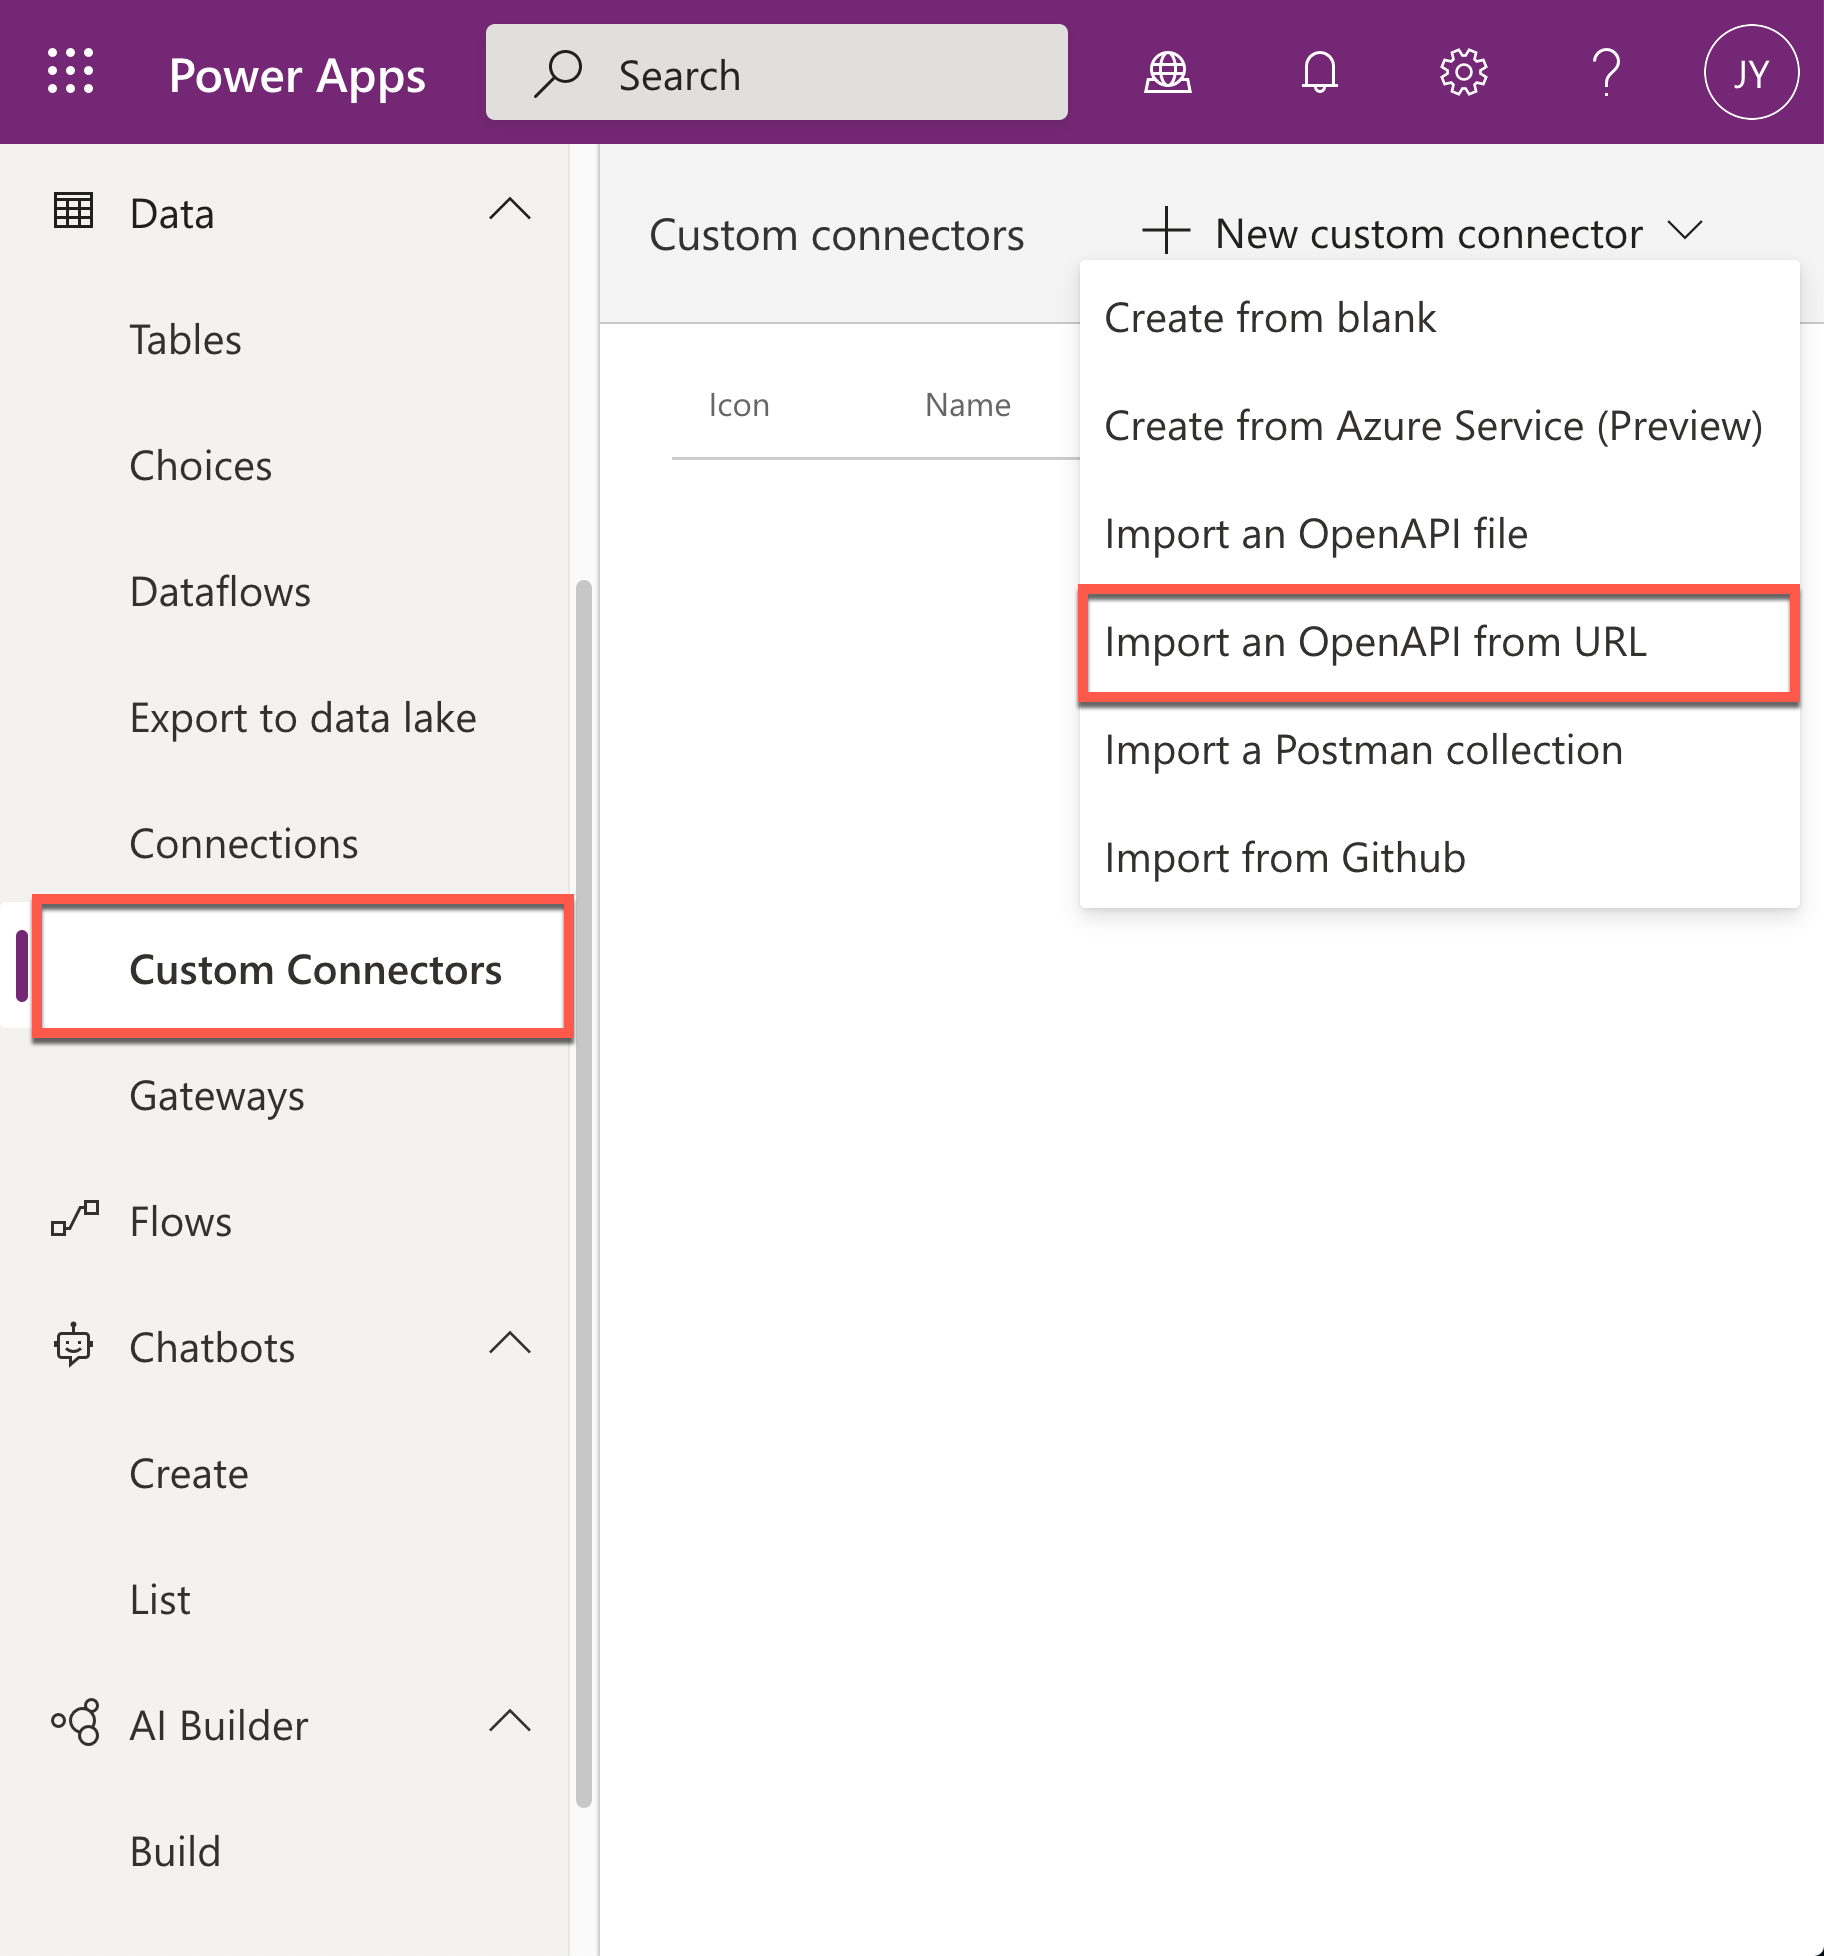
Task: Click the Search input field
Action: point(776,72)
